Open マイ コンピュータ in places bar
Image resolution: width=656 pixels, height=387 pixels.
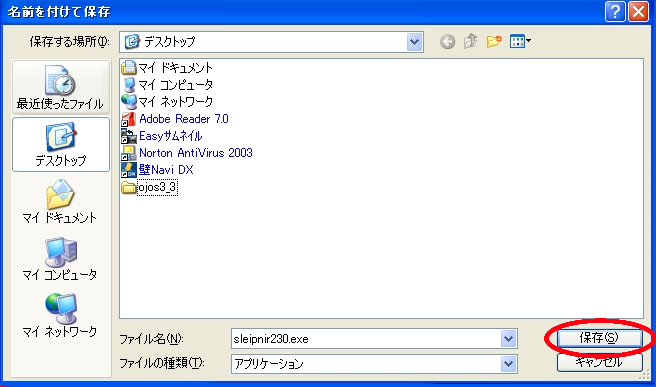tap(60, 259)
